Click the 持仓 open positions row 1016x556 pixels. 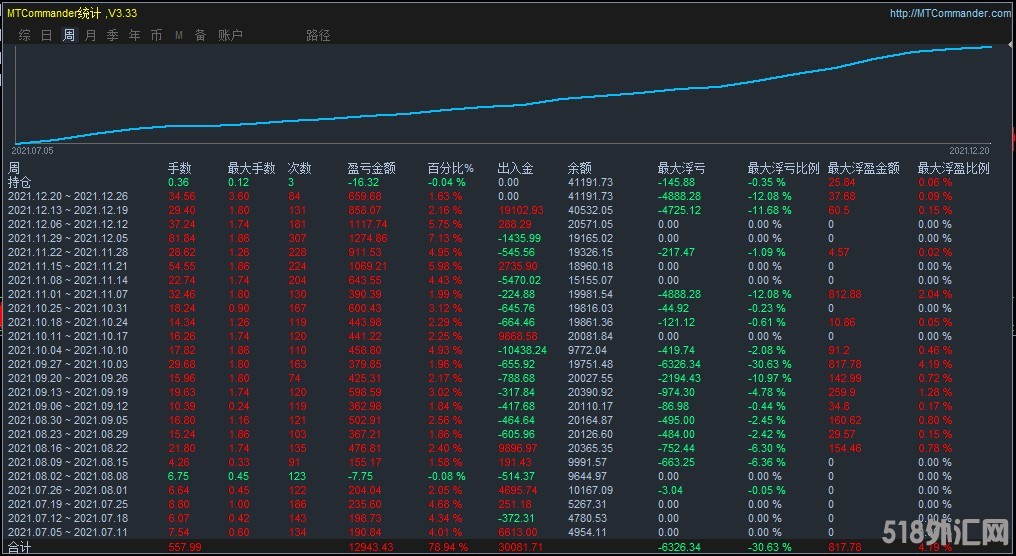(20, 183)
